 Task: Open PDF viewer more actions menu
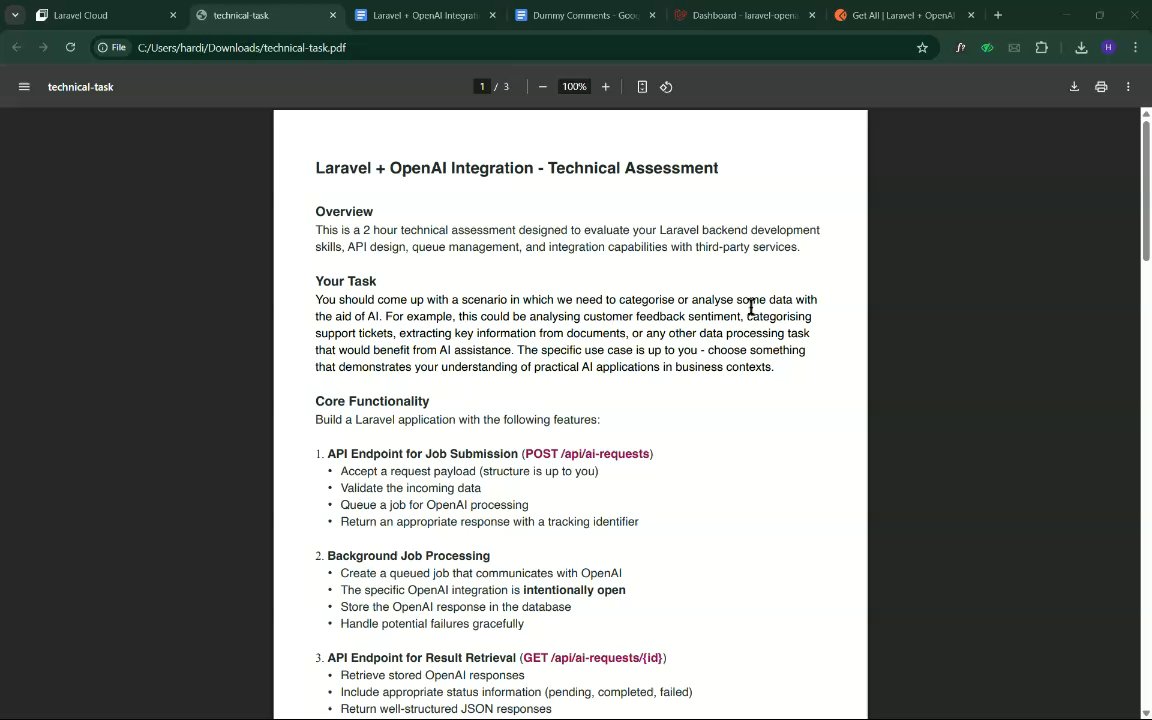click(1128, 87)
